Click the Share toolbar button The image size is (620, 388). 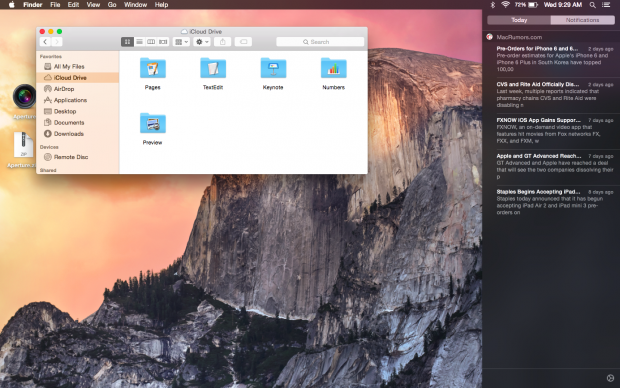223,42
